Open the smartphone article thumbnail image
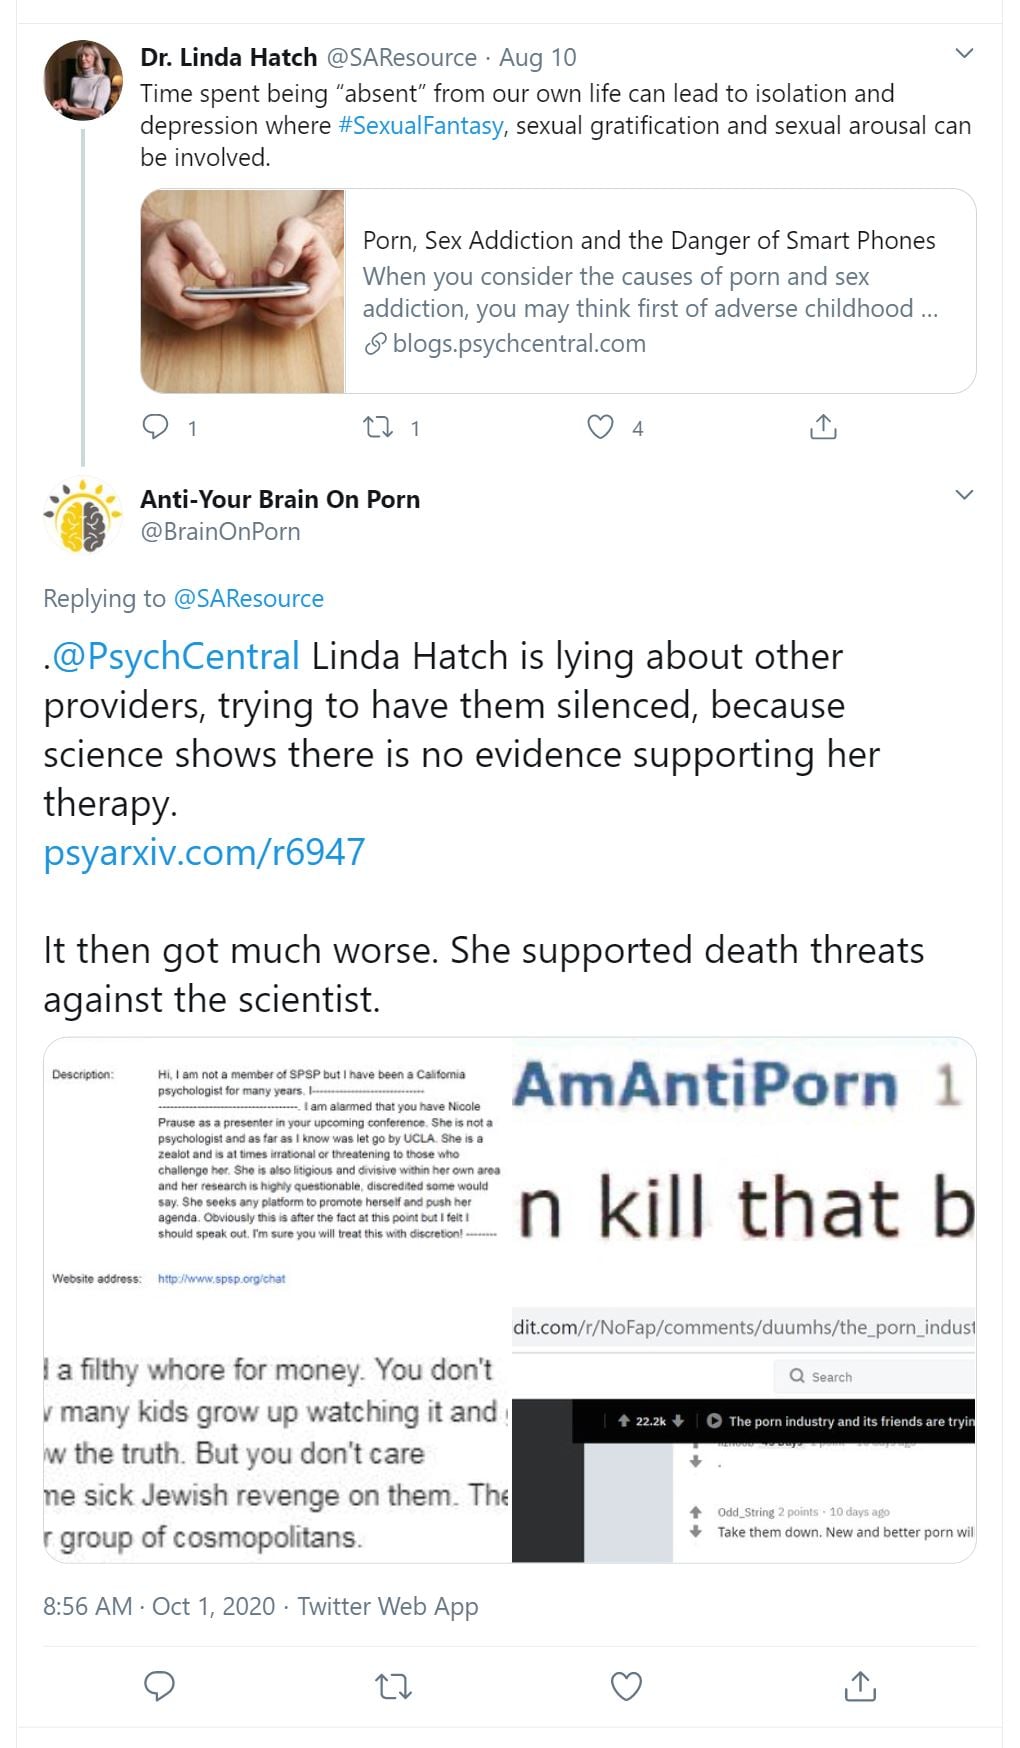Viewport: 1020px width, 1748px height. pos(243,291)
